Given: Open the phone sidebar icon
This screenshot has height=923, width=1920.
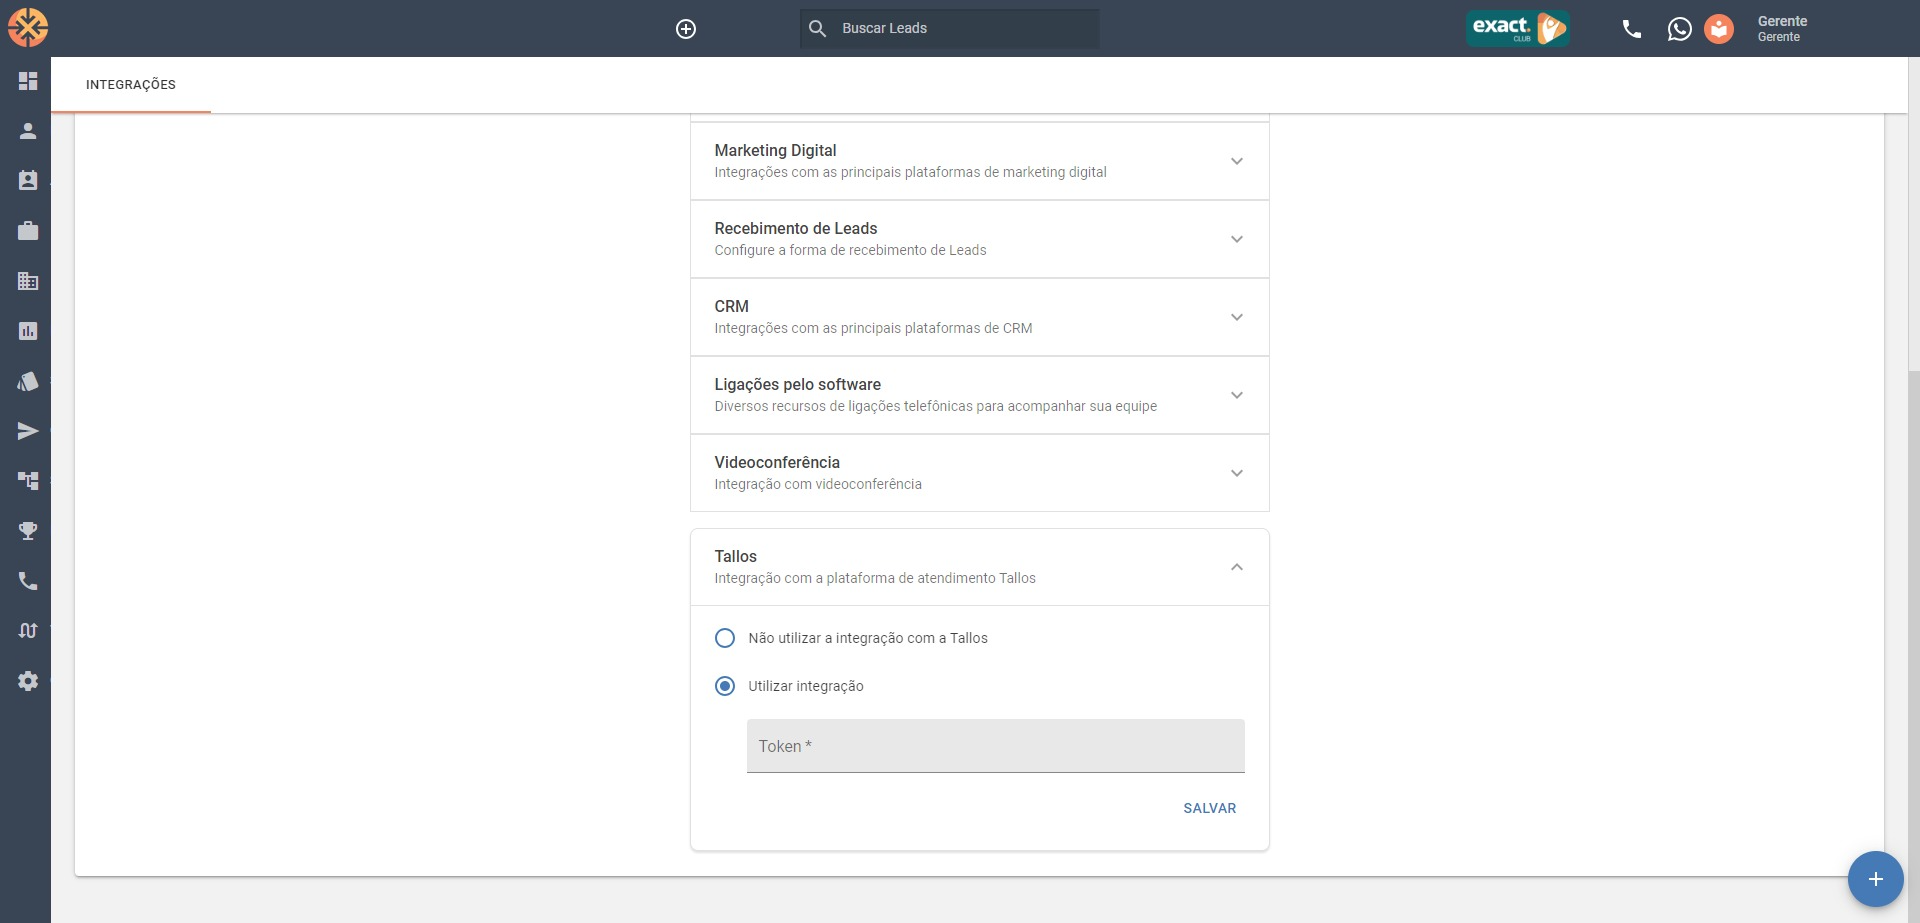Looking at the screenshot, I should 28,581.
